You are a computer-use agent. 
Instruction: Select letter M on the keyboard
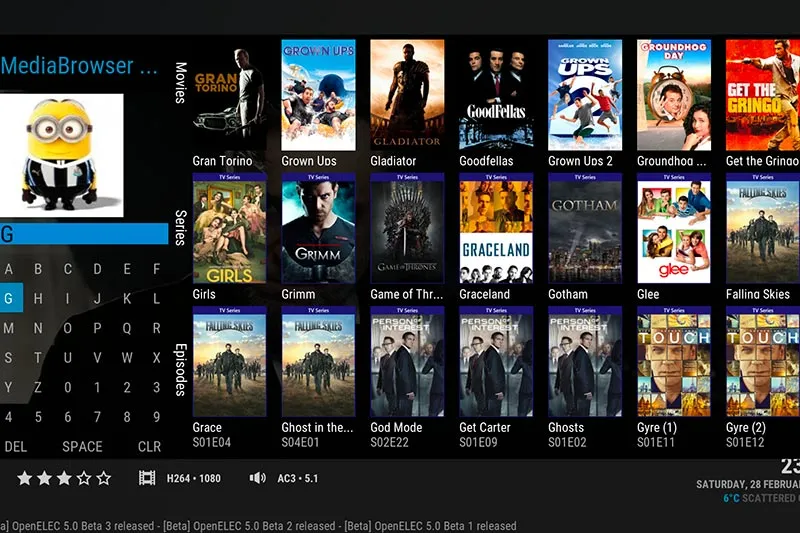9,328
